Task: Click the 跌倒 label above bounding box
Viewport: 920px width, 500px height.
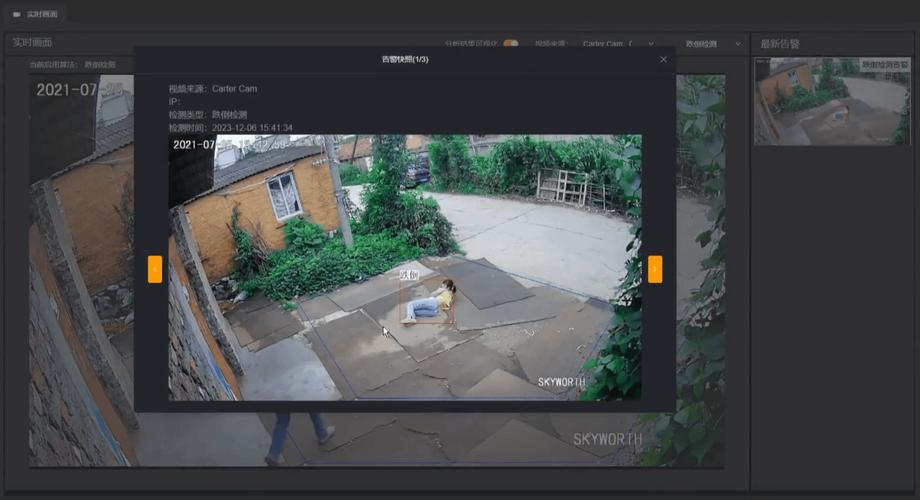Action: point(409,274)
